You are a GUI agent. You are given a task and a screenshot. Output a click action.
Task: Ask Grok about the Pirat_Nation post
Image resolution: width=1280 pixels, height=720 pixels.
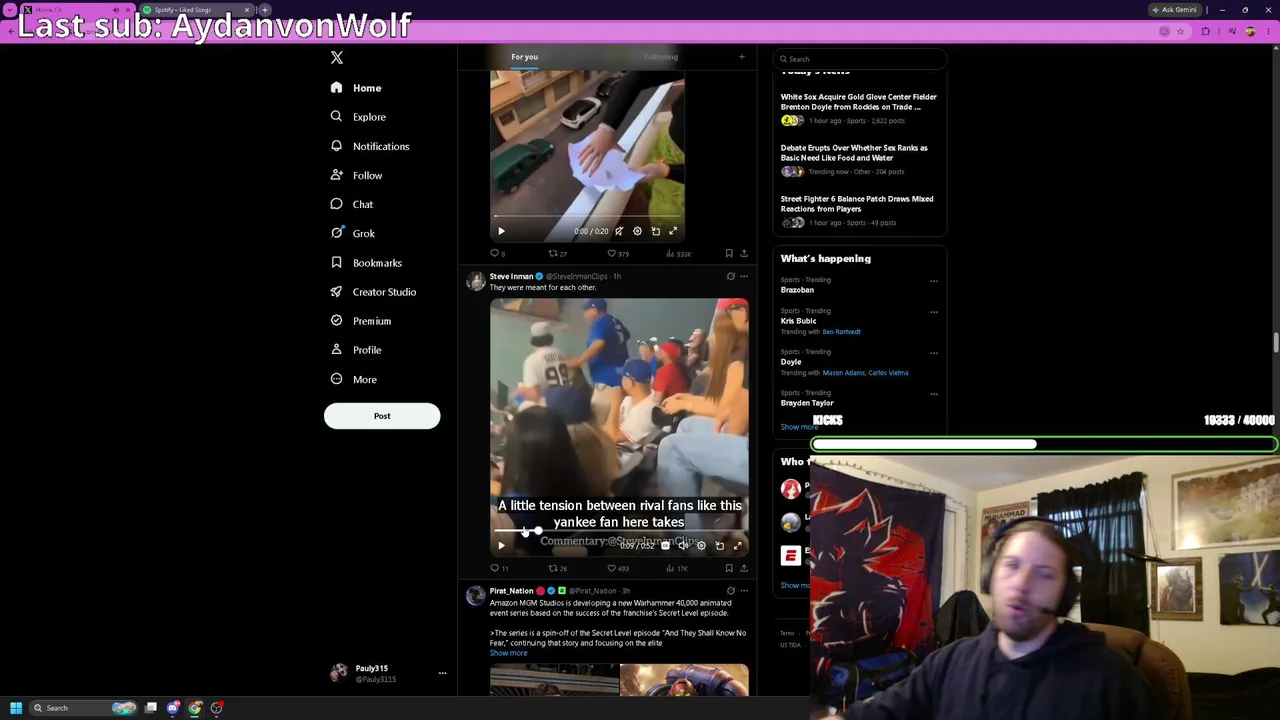pyautogui.click(x=730, y=591)
